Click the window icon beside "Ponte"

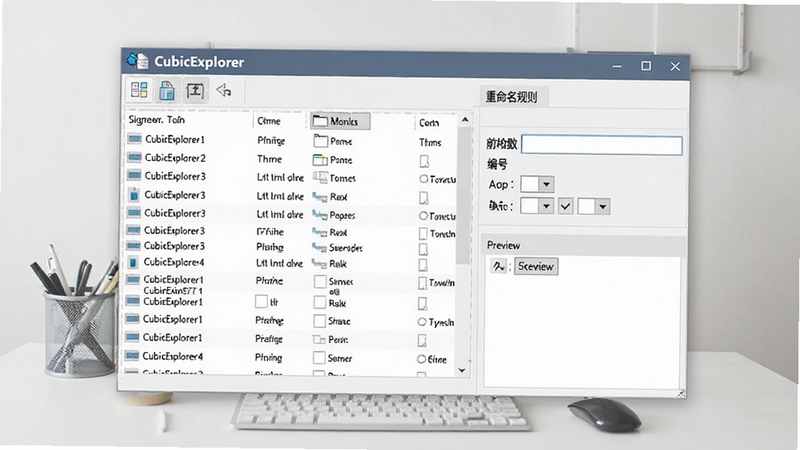(x=320, y=160)
